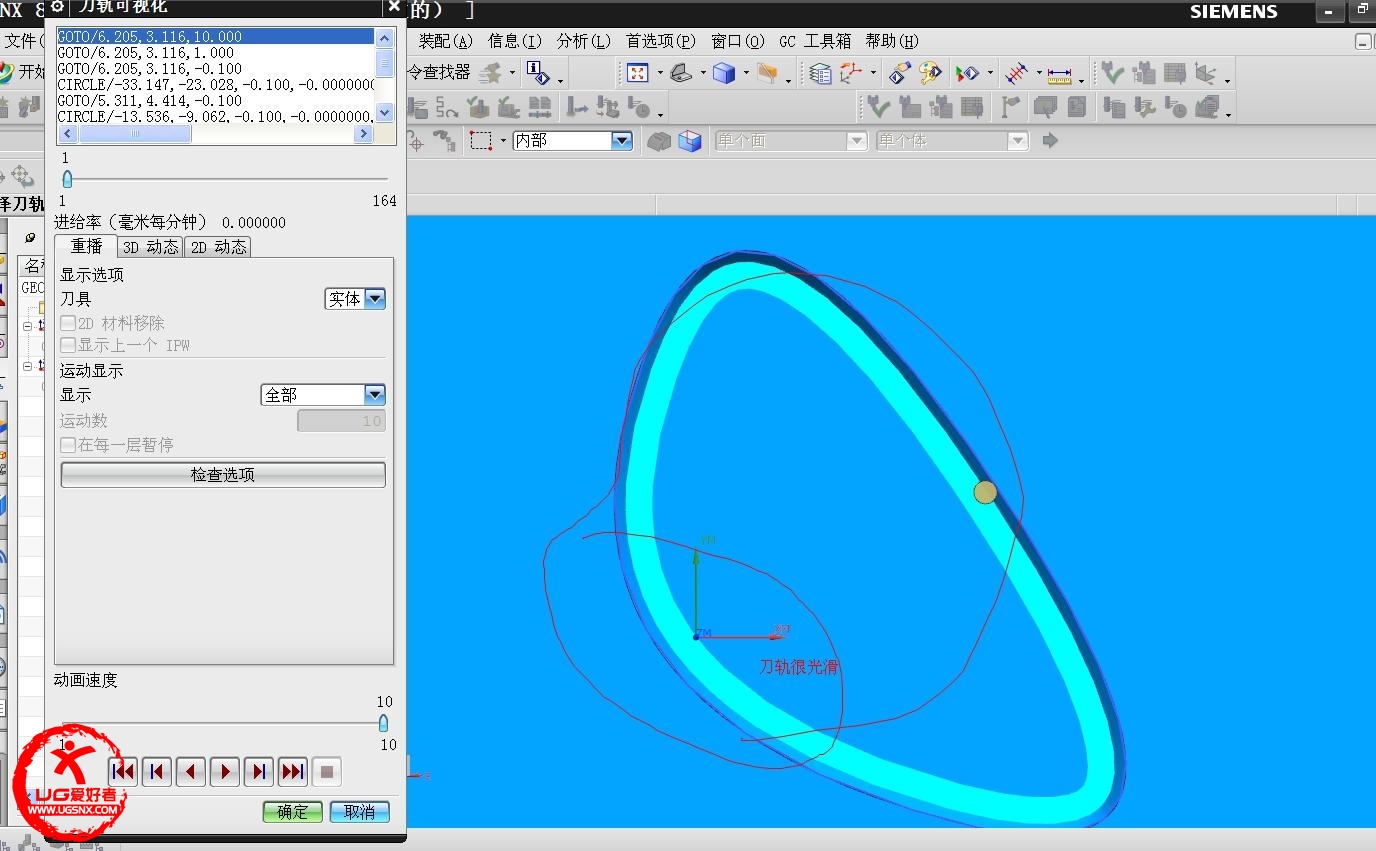Open the 信息(I) menu
1376x851 pixels.
(x=515, y=41)
